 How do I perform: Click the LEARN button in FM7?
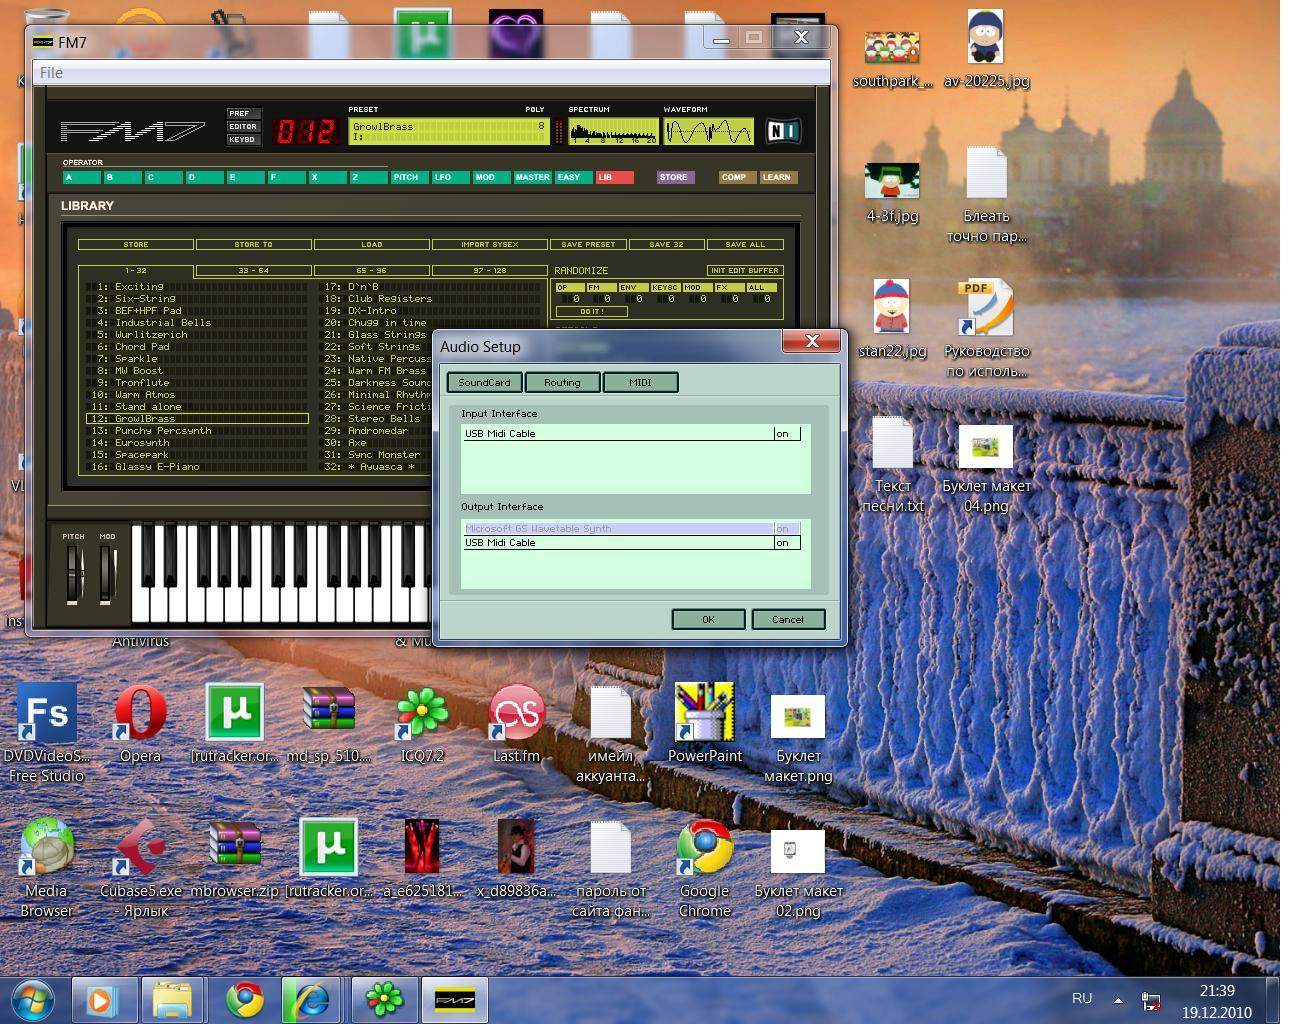[x=777, y=177]
